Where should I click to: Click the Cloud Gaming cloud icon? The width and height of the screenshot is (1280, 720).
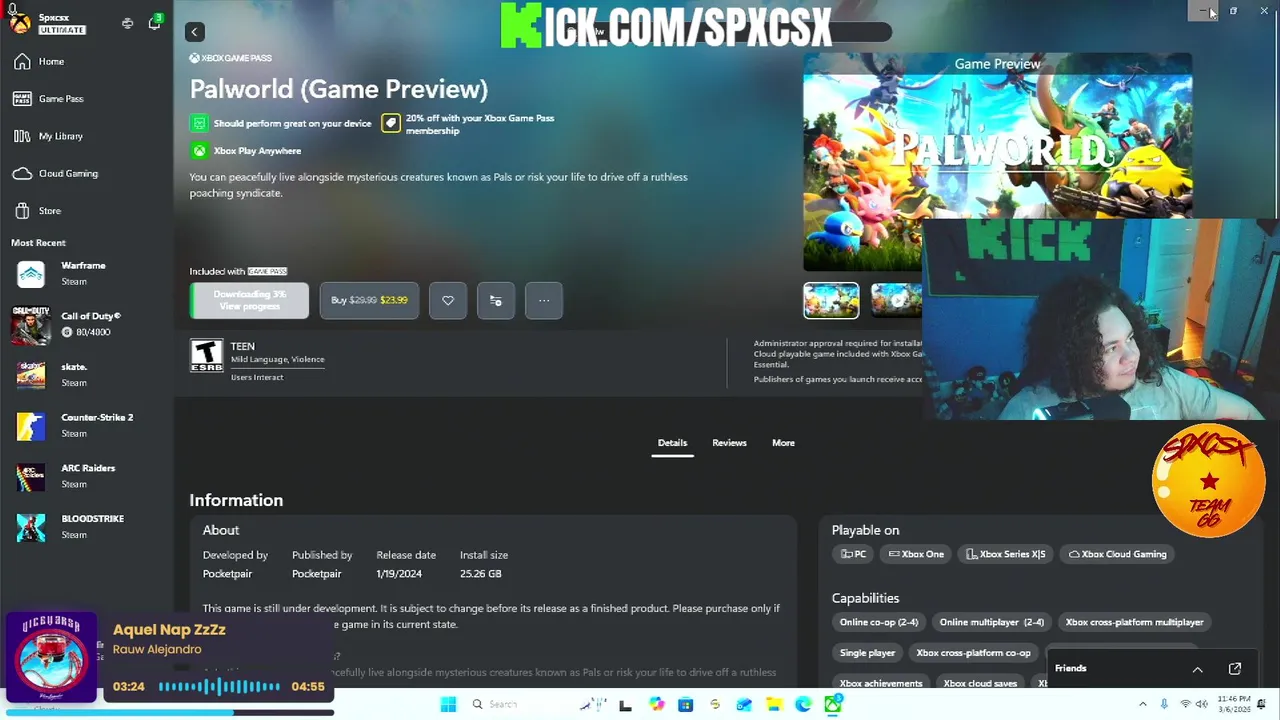coord(22,174)
